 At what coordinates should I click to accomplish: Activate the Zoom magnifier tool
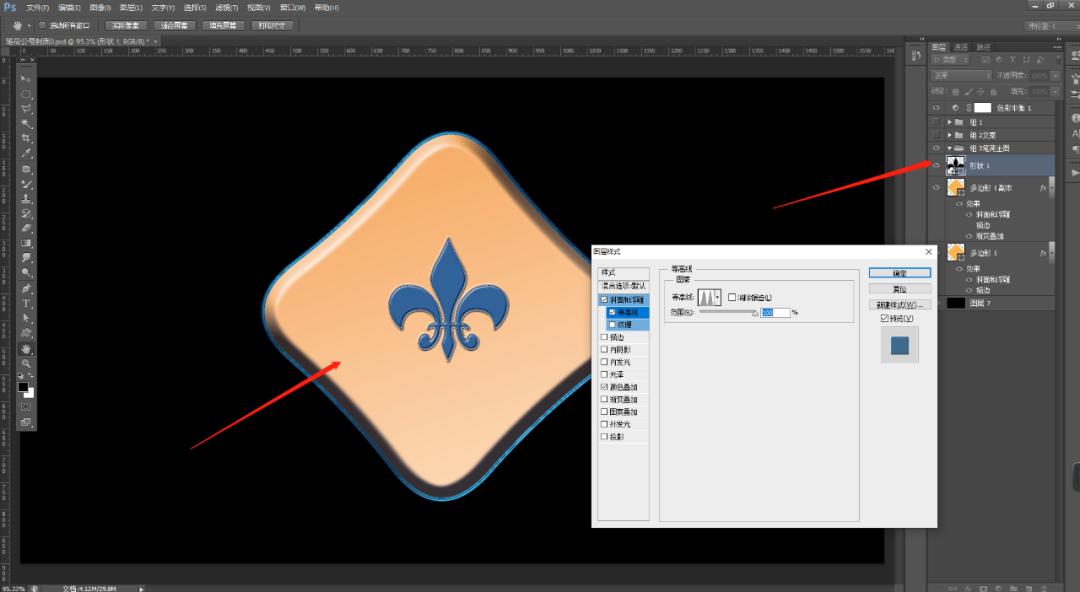point(26,363)
